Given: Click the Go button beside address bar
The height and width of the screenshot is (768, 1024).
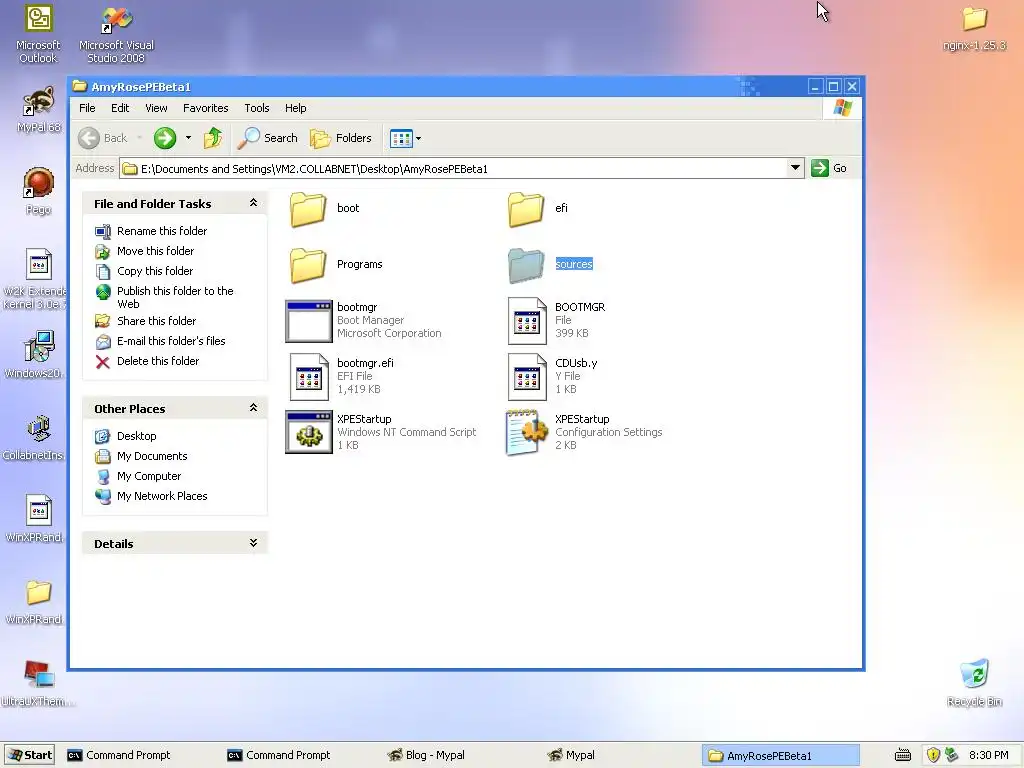Looking at the screenshot, I should click(829, 168).
